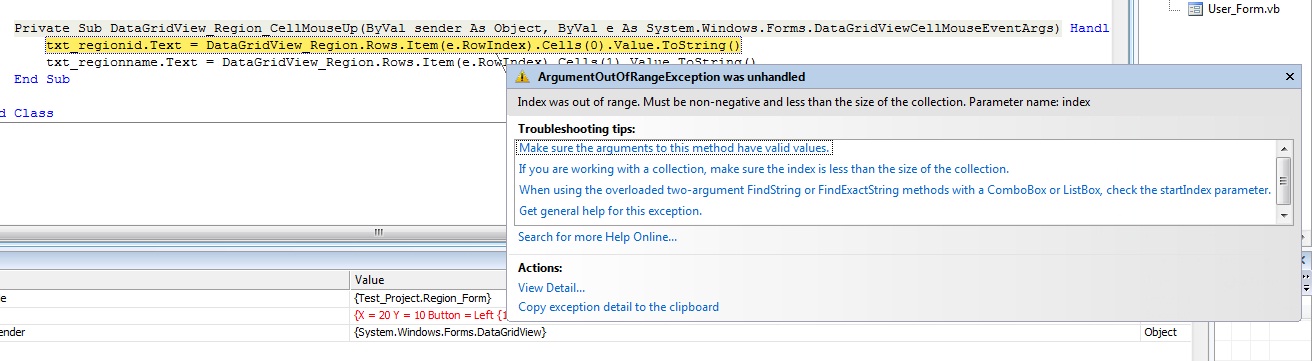
Task: Click the 'Troubleshooting tips:' heading
Action: tap(576, 129)
